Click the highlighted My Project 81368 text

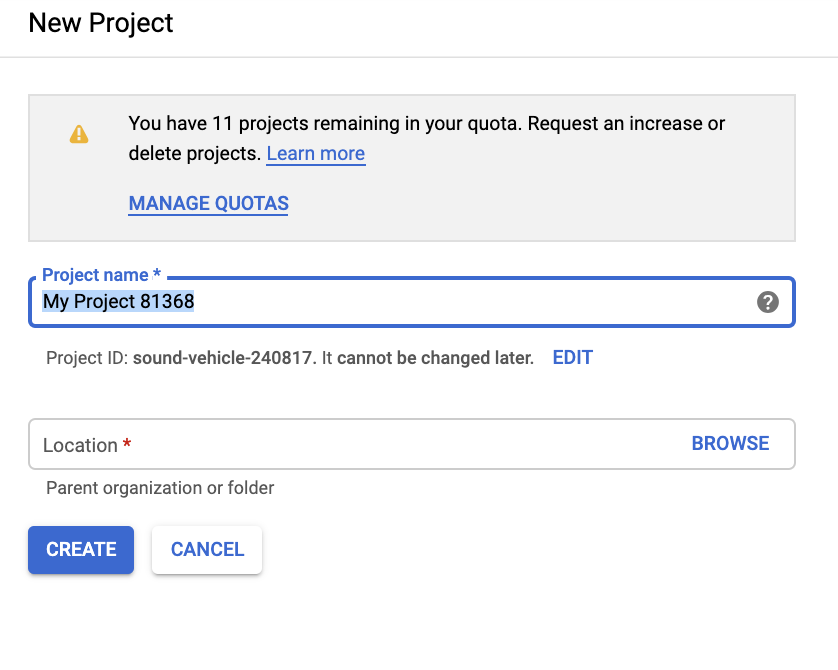pos(118,302)
